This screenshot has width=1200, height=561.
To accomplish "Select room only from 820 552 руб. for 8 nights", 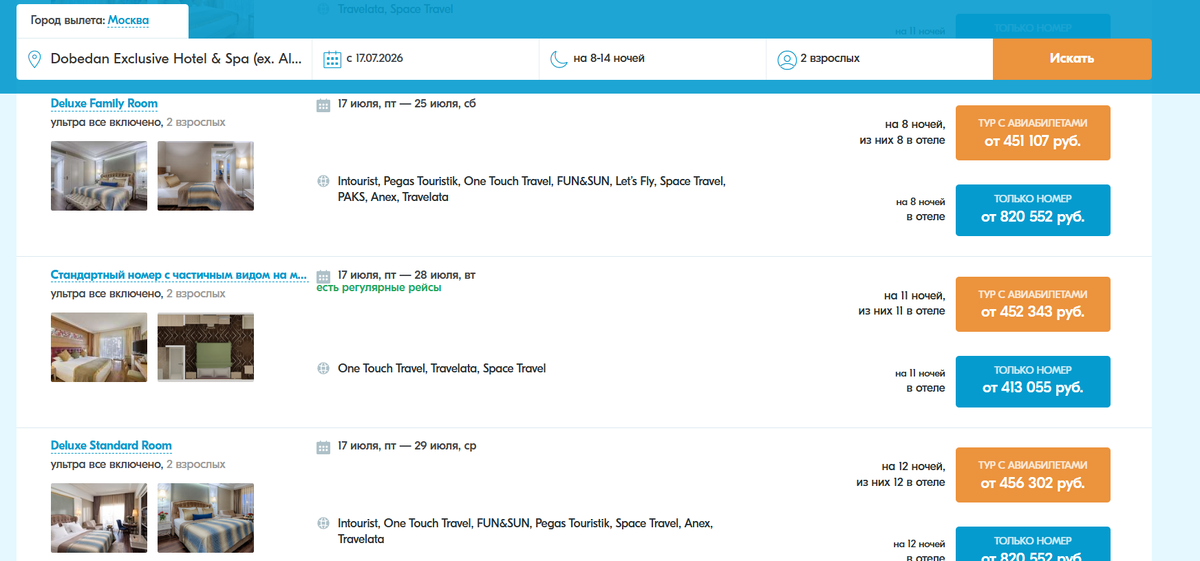I will [x=1033, y=209].
